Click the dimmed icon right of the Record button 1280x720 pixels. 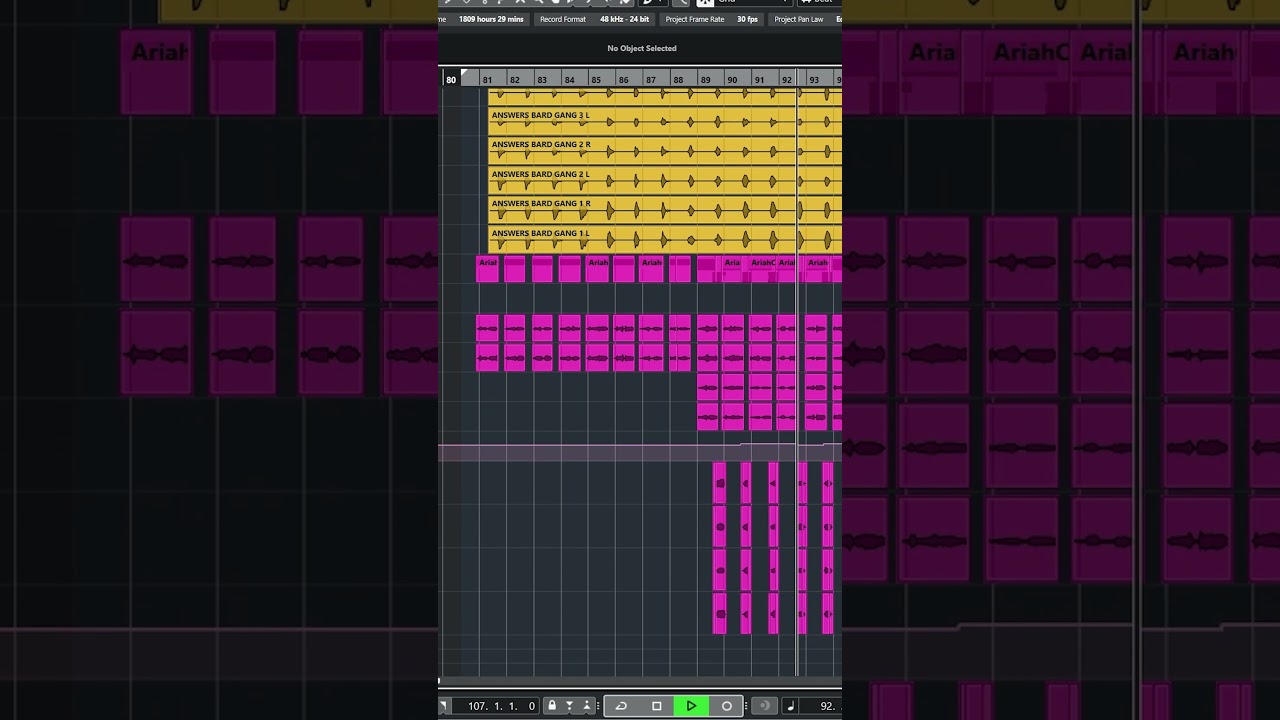pyautogui.click(x=764, y=706)
